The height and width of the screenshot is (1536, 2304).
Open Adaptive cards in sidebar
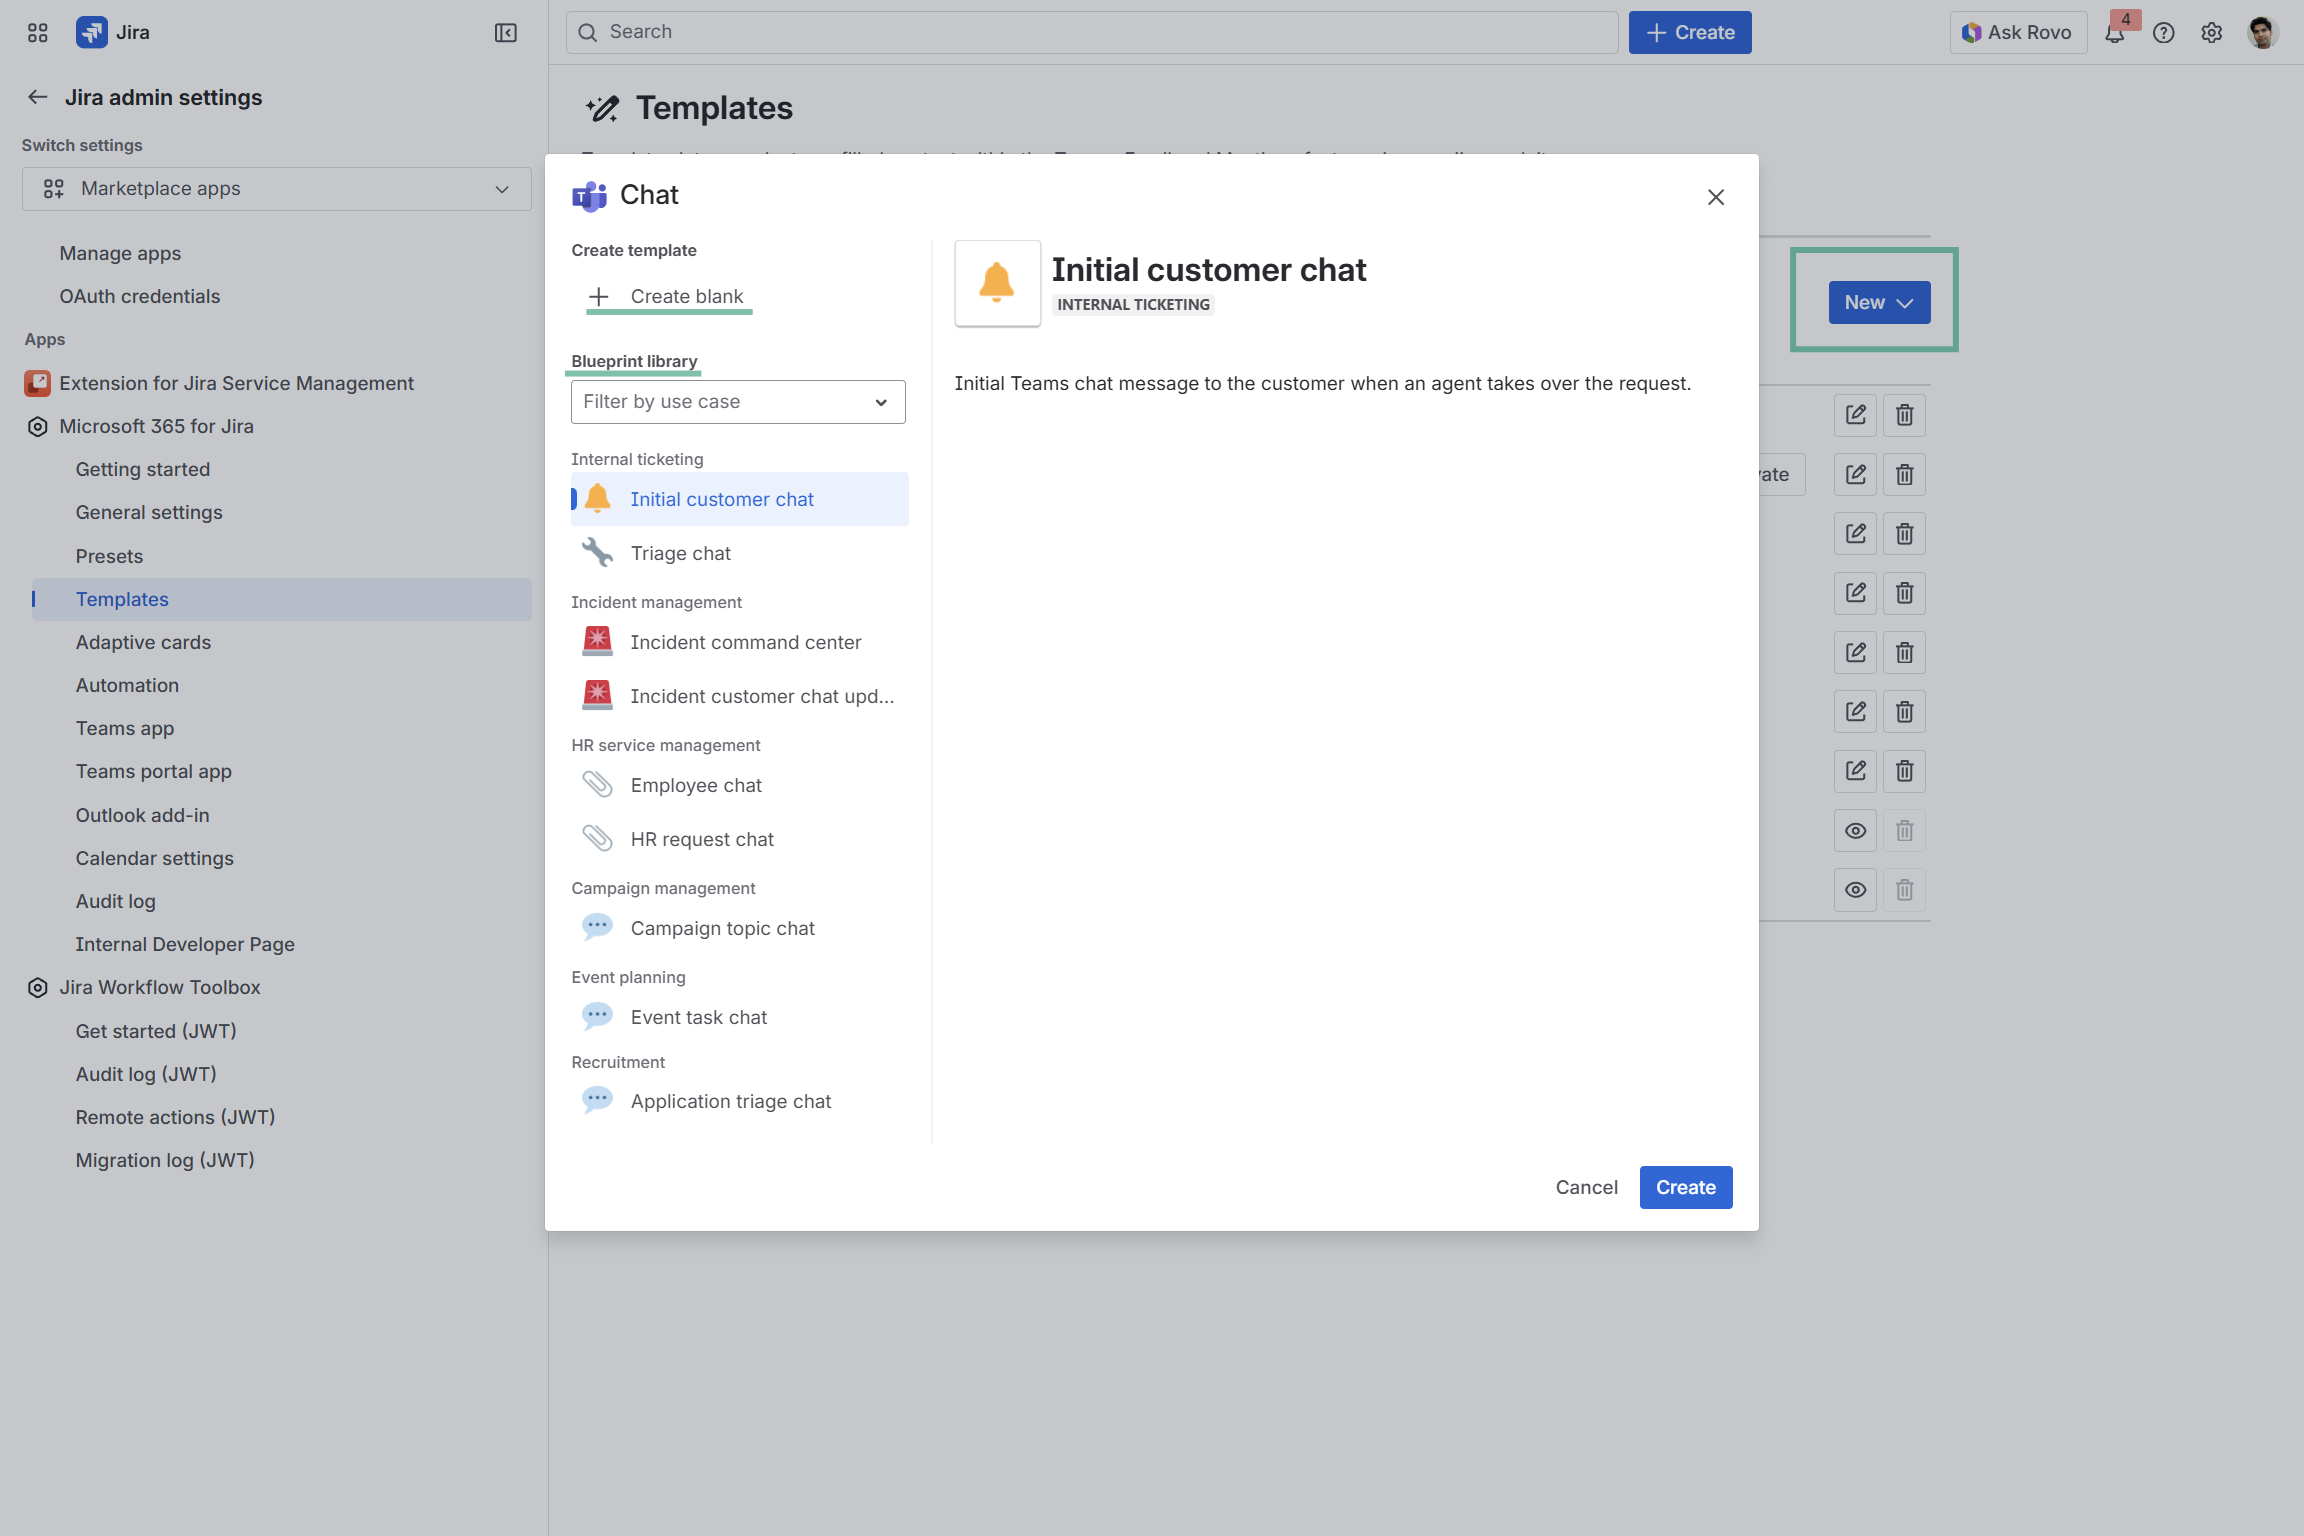[143, 642]
